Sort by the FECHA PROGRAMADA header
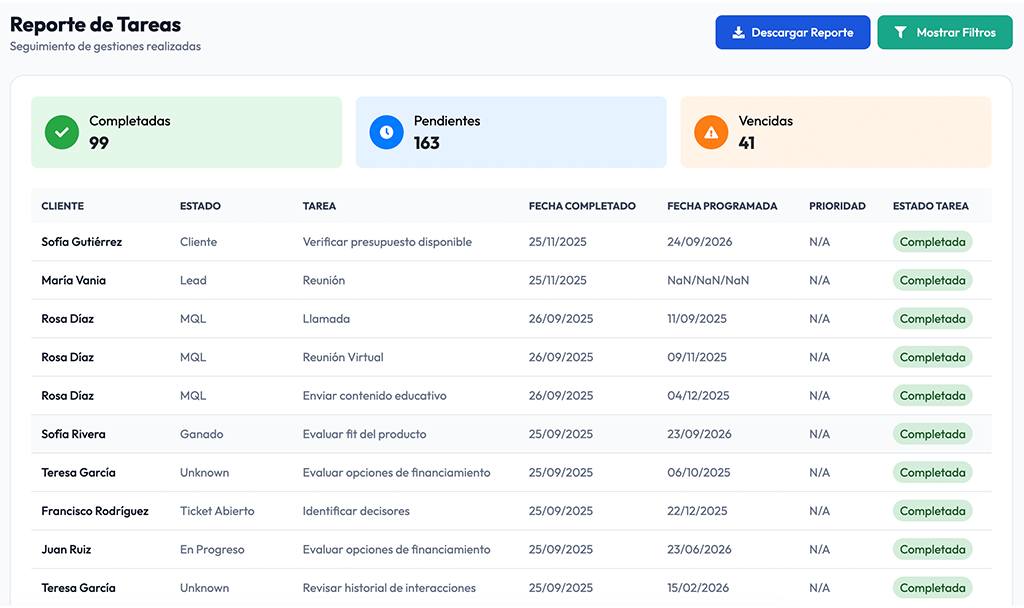1024x608 pixels. tap(722, 206)
